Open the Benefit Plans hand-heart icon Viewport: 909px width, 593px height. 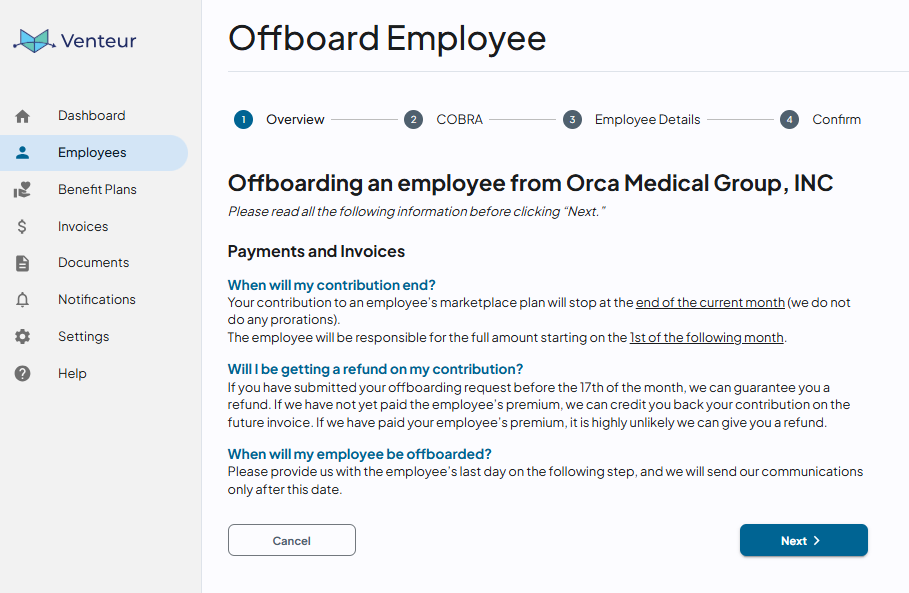(23, 190)
